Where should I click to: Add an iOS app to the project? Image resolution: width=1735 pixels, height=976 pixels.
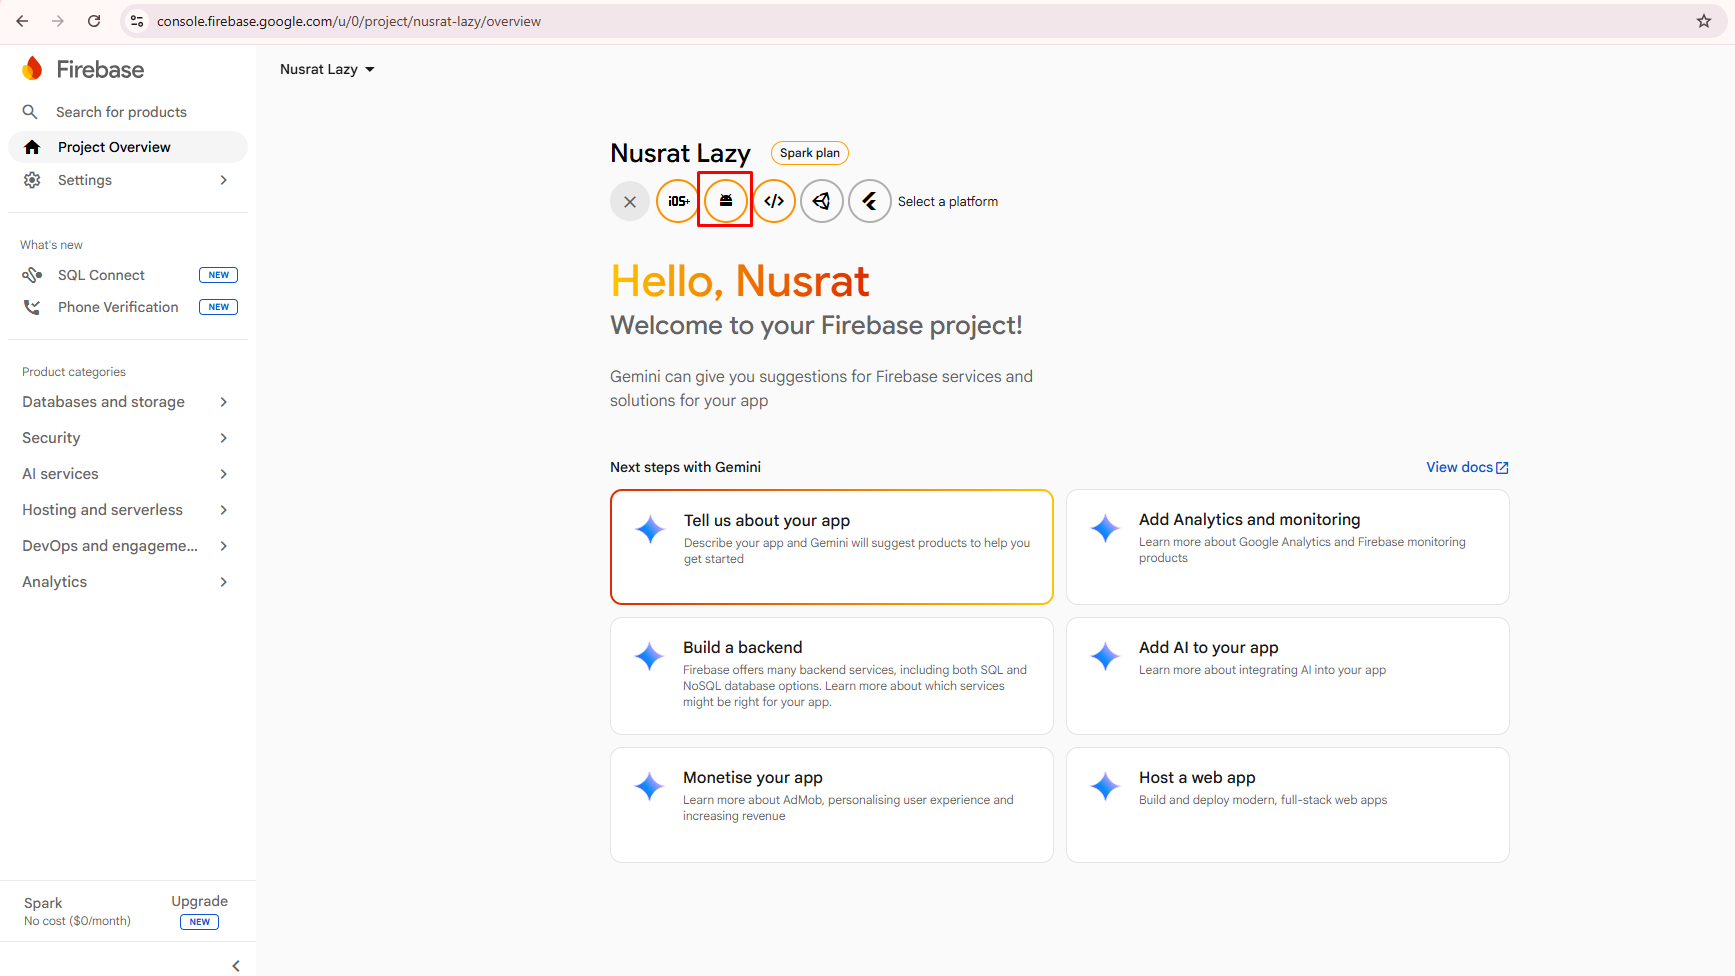coord(678,201)
